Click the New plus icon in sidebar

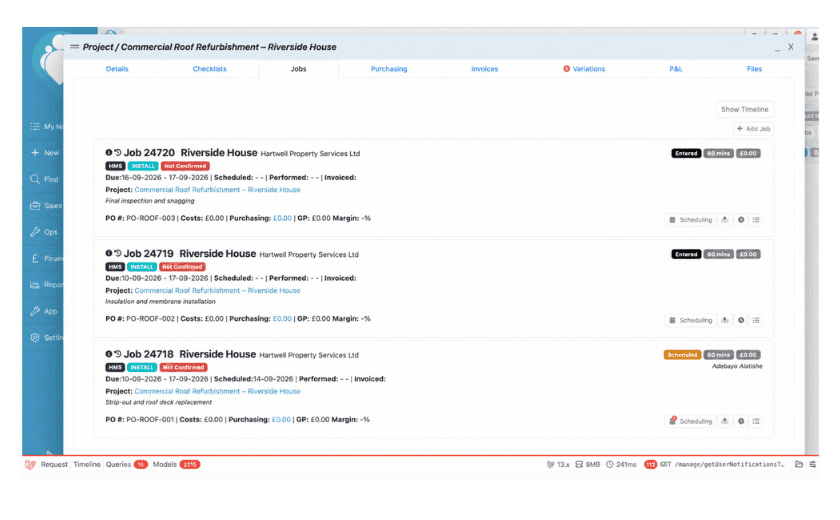point(35,153)
